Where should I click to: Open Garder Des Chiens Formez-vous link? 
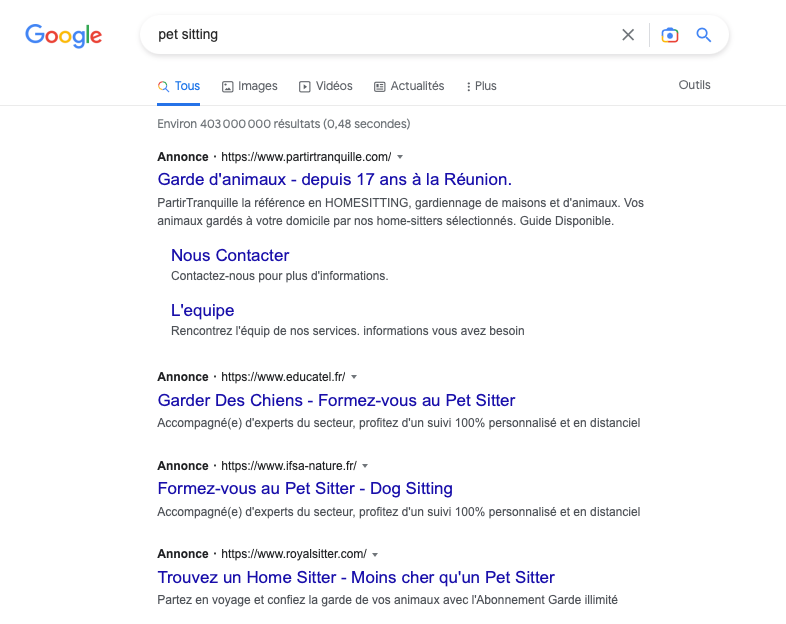(x=336, y=400)
